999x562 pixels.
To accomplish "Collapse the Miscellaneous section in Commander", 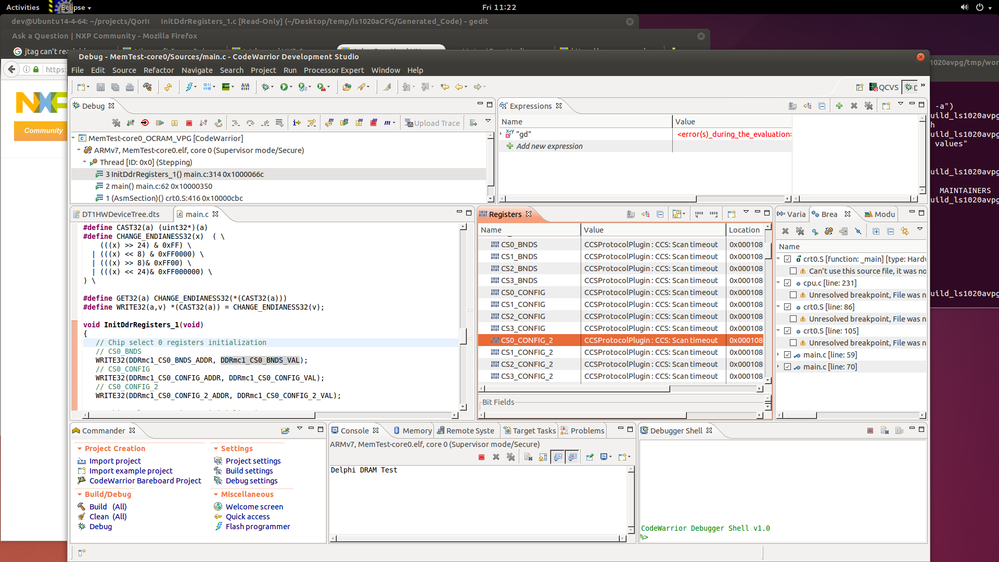I will pos(215,494).
